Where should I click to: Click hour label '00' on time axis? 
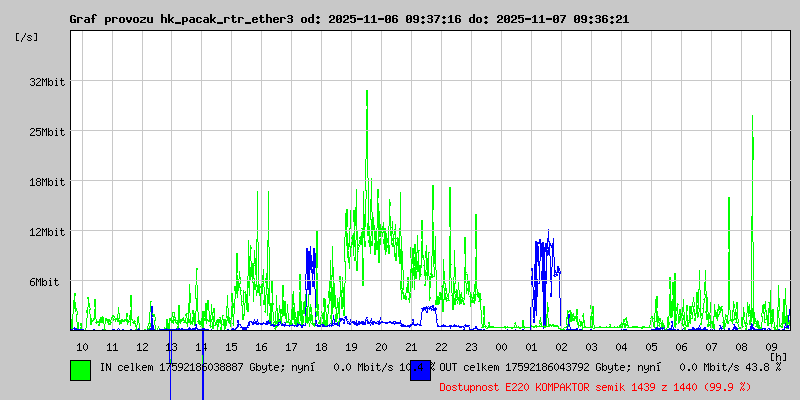[x=502, y=347]
